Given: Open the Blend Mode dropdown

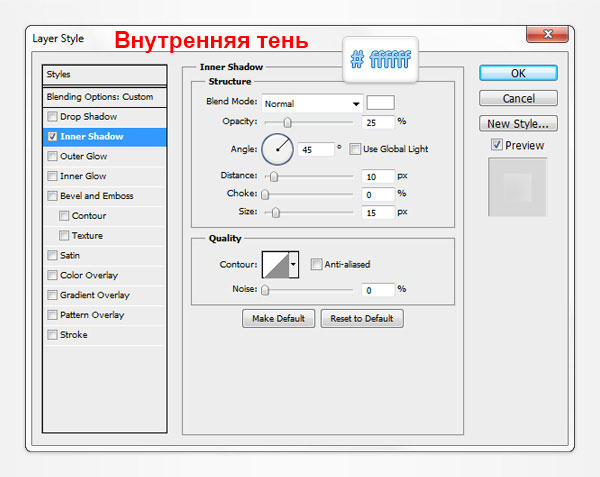Looking at the screenshot, I should (312, 103).
